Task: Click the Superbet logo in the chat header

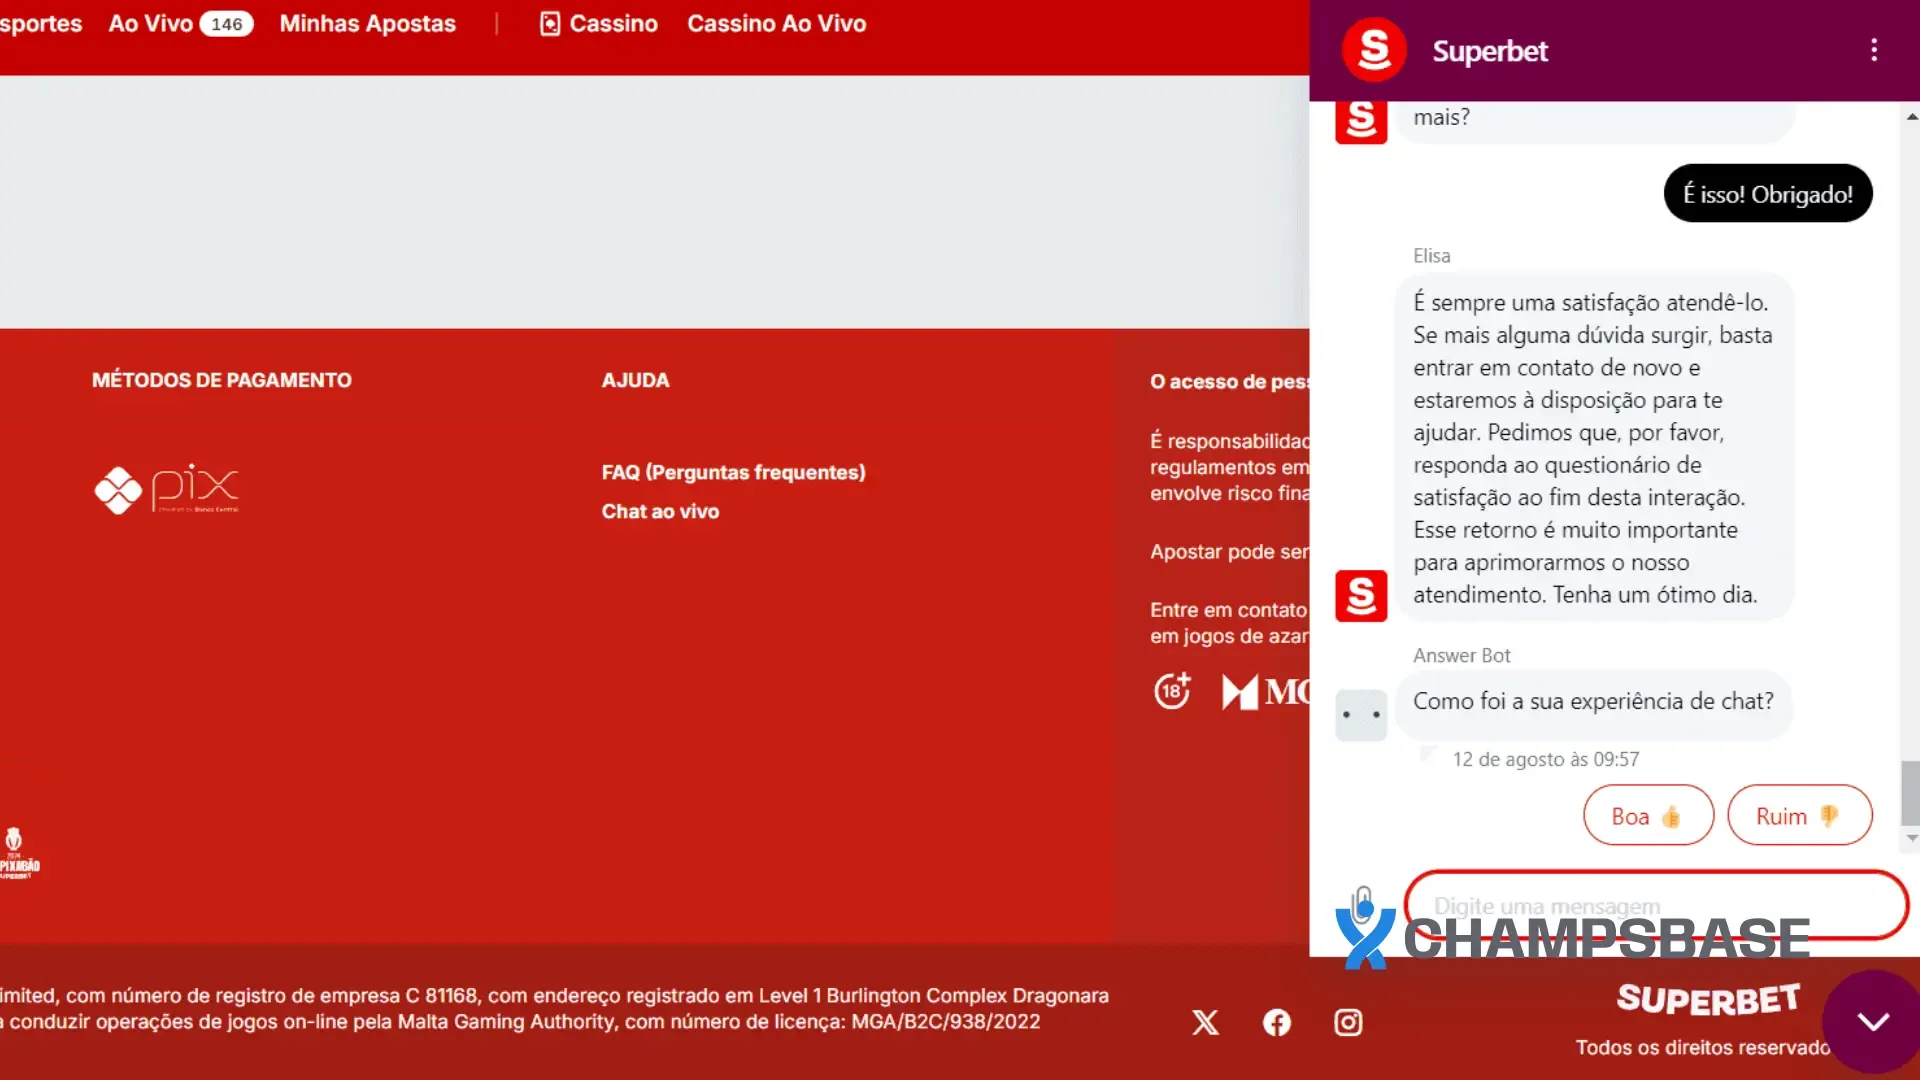Action: pos(1375,49)
